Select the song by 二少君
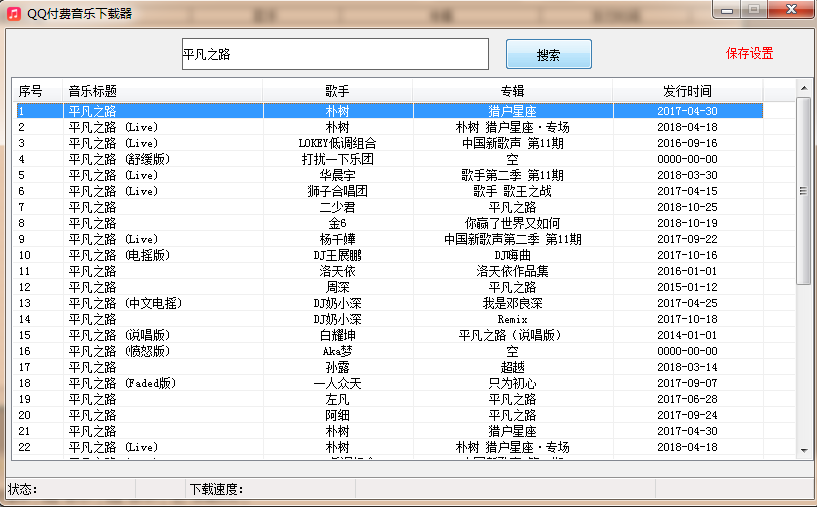 (x=388, y=207)
